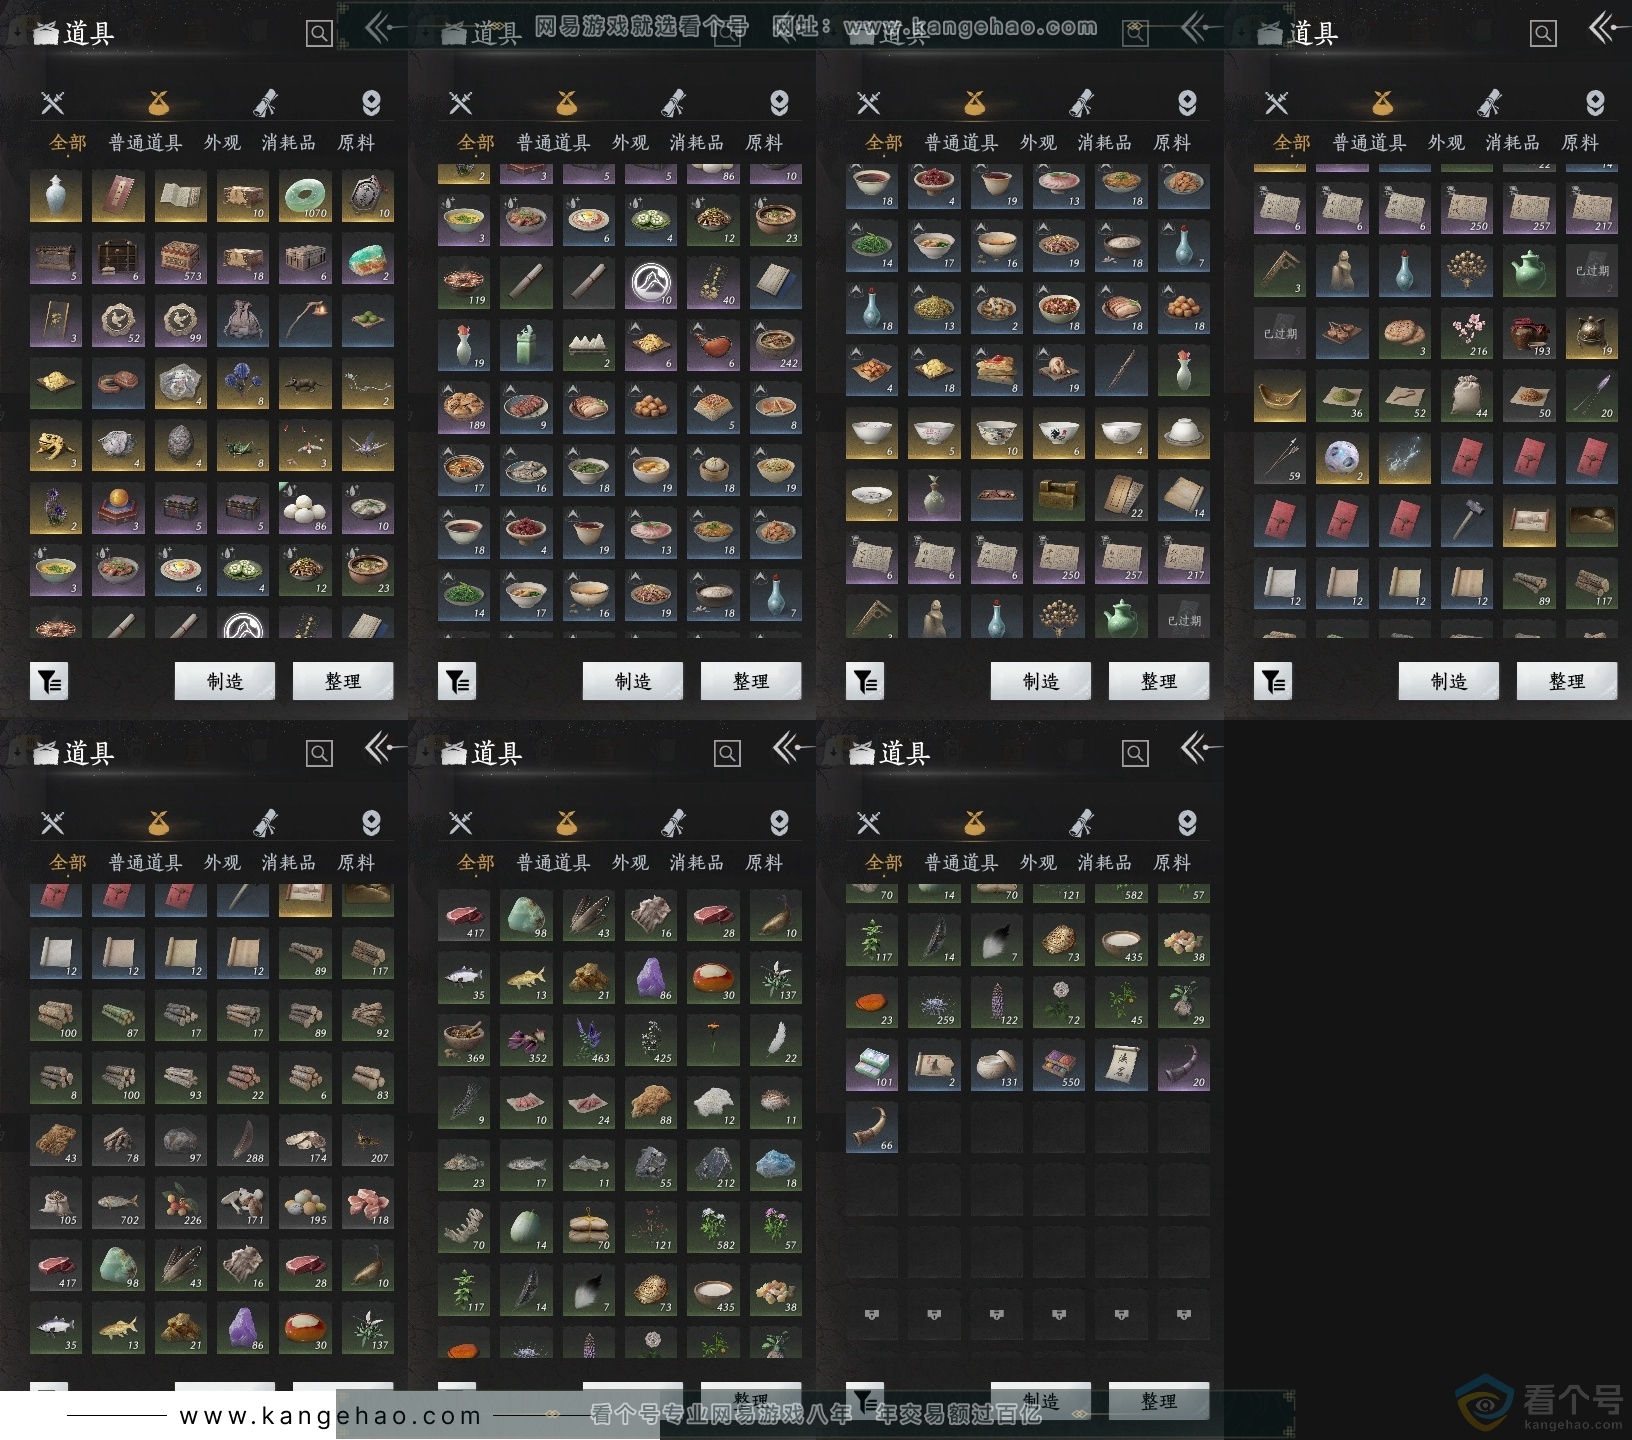1632x1440 pixels.
Task: Select the blue ore with count 18
Action: (776, 1167)
